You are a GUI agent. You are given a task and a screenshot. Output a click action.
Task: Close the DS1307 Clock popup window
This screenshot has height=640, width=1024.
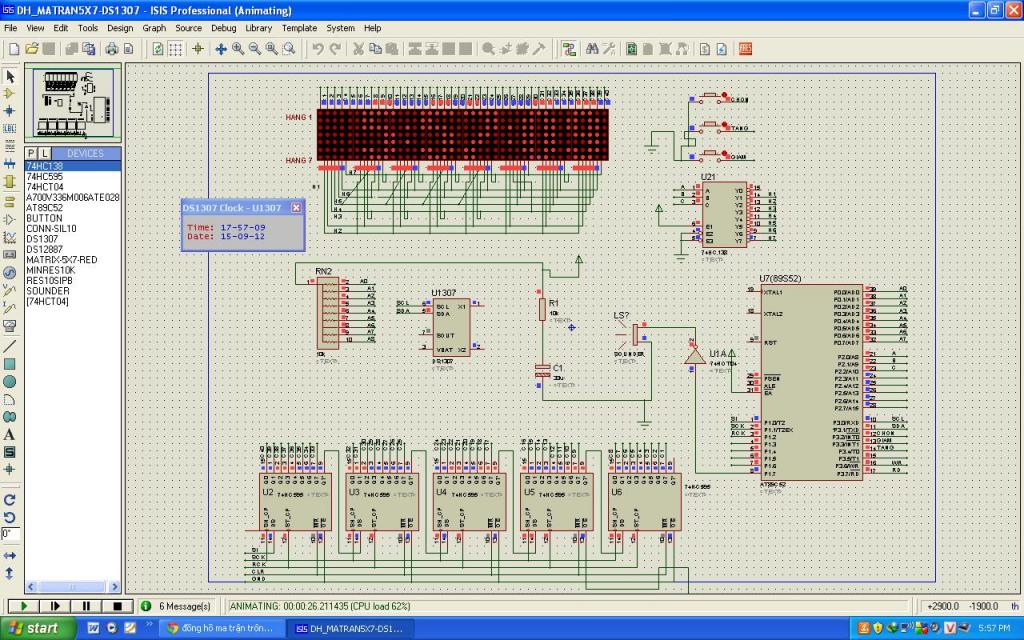pos(296,207)
